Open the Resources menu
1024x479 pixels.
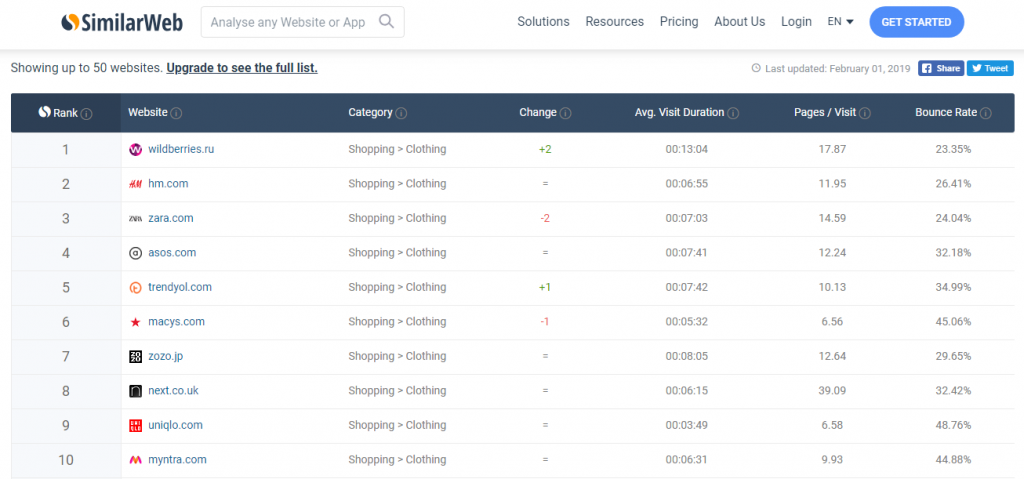click(x=614, y=22)
